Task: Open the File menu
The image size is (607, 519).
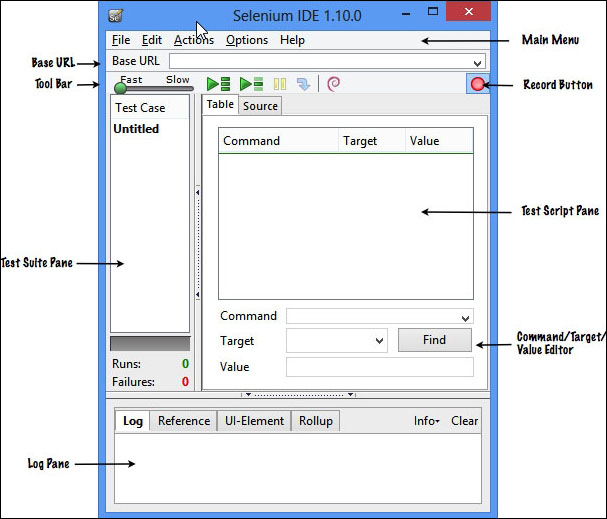Action: coord(121,40)
